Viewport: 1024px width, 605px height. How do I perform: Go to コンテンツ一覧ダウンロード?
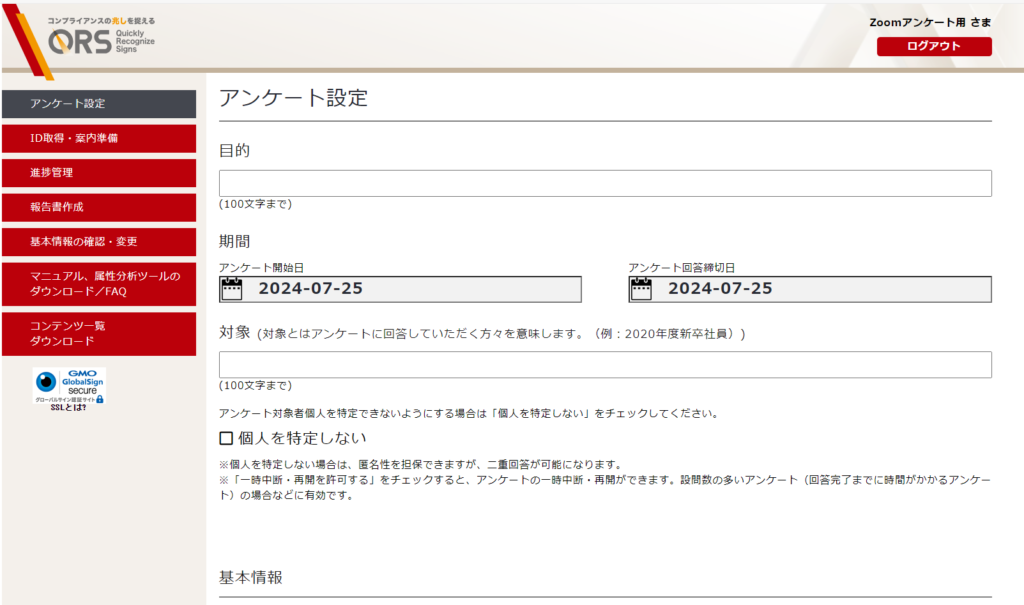99,332
